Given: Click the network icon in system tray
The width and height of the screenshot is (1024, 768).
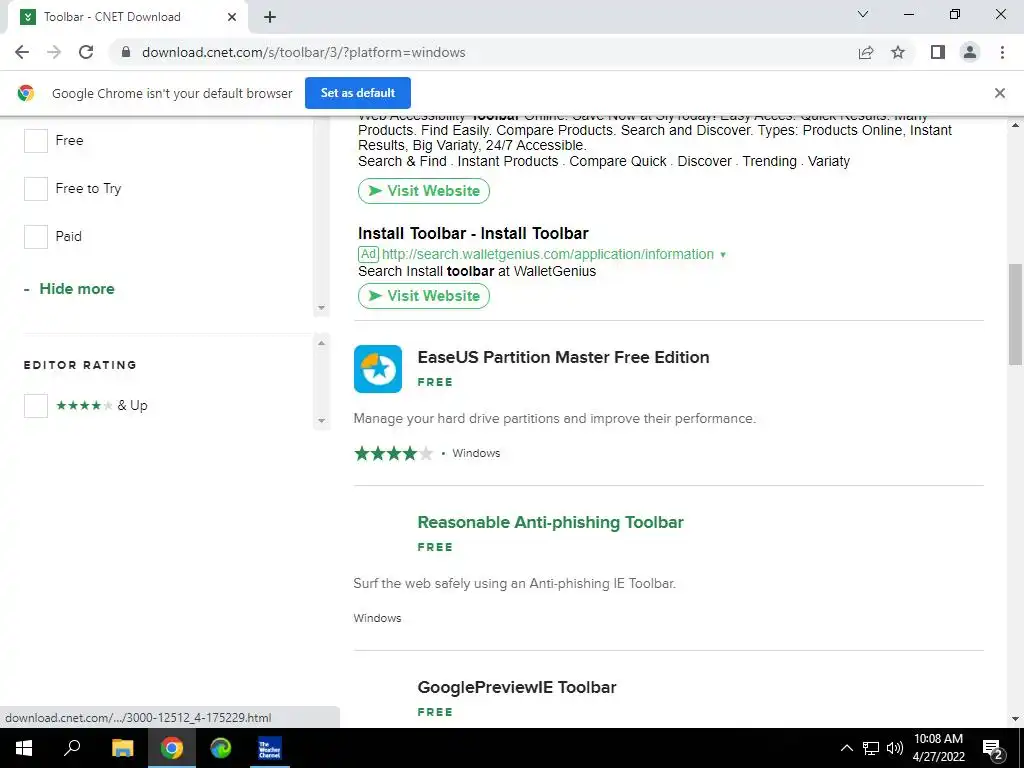Looking at the screenshot, I should pyautogui.click(x=871, y=748).
